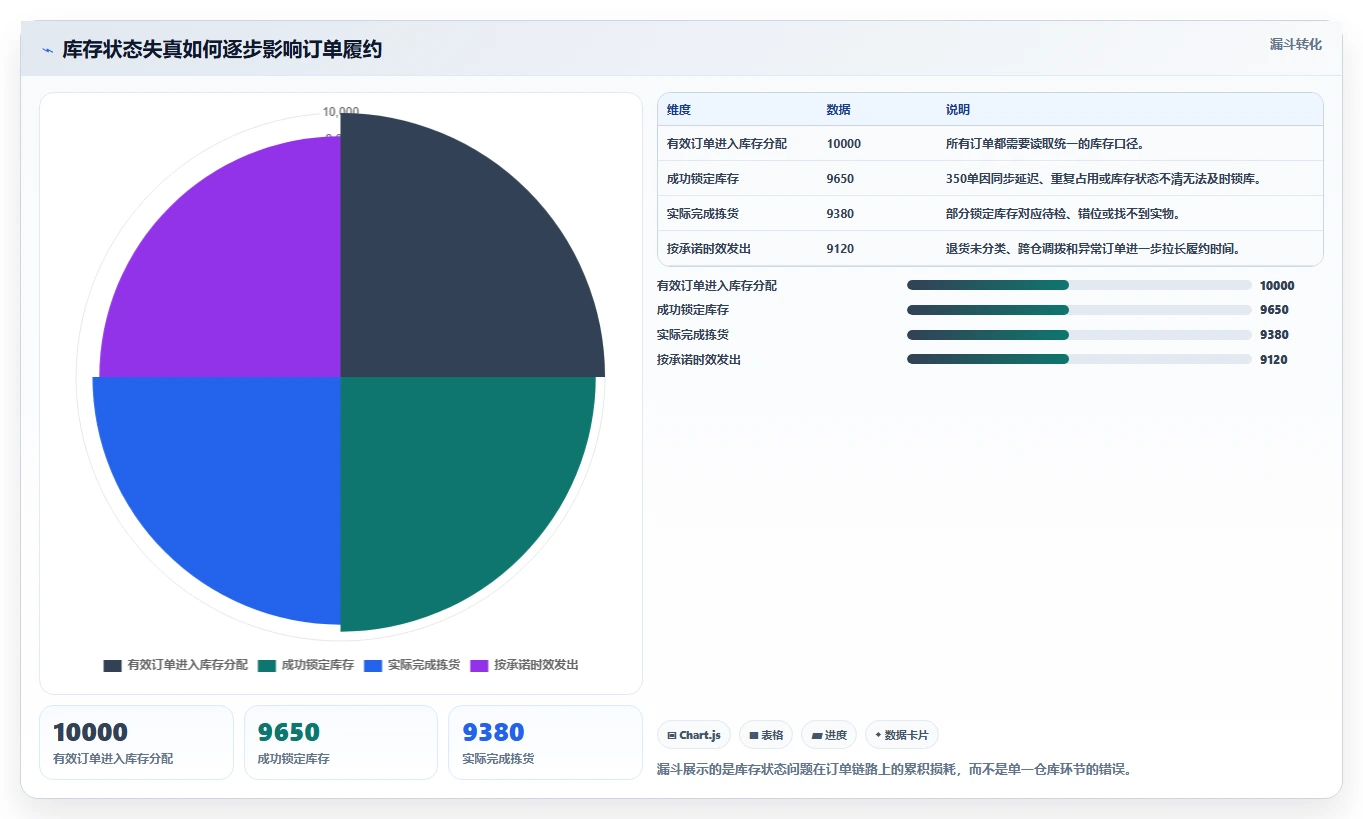Click table cell 按承诺时效发出
1363x819 pixels.
click(709, 249)
